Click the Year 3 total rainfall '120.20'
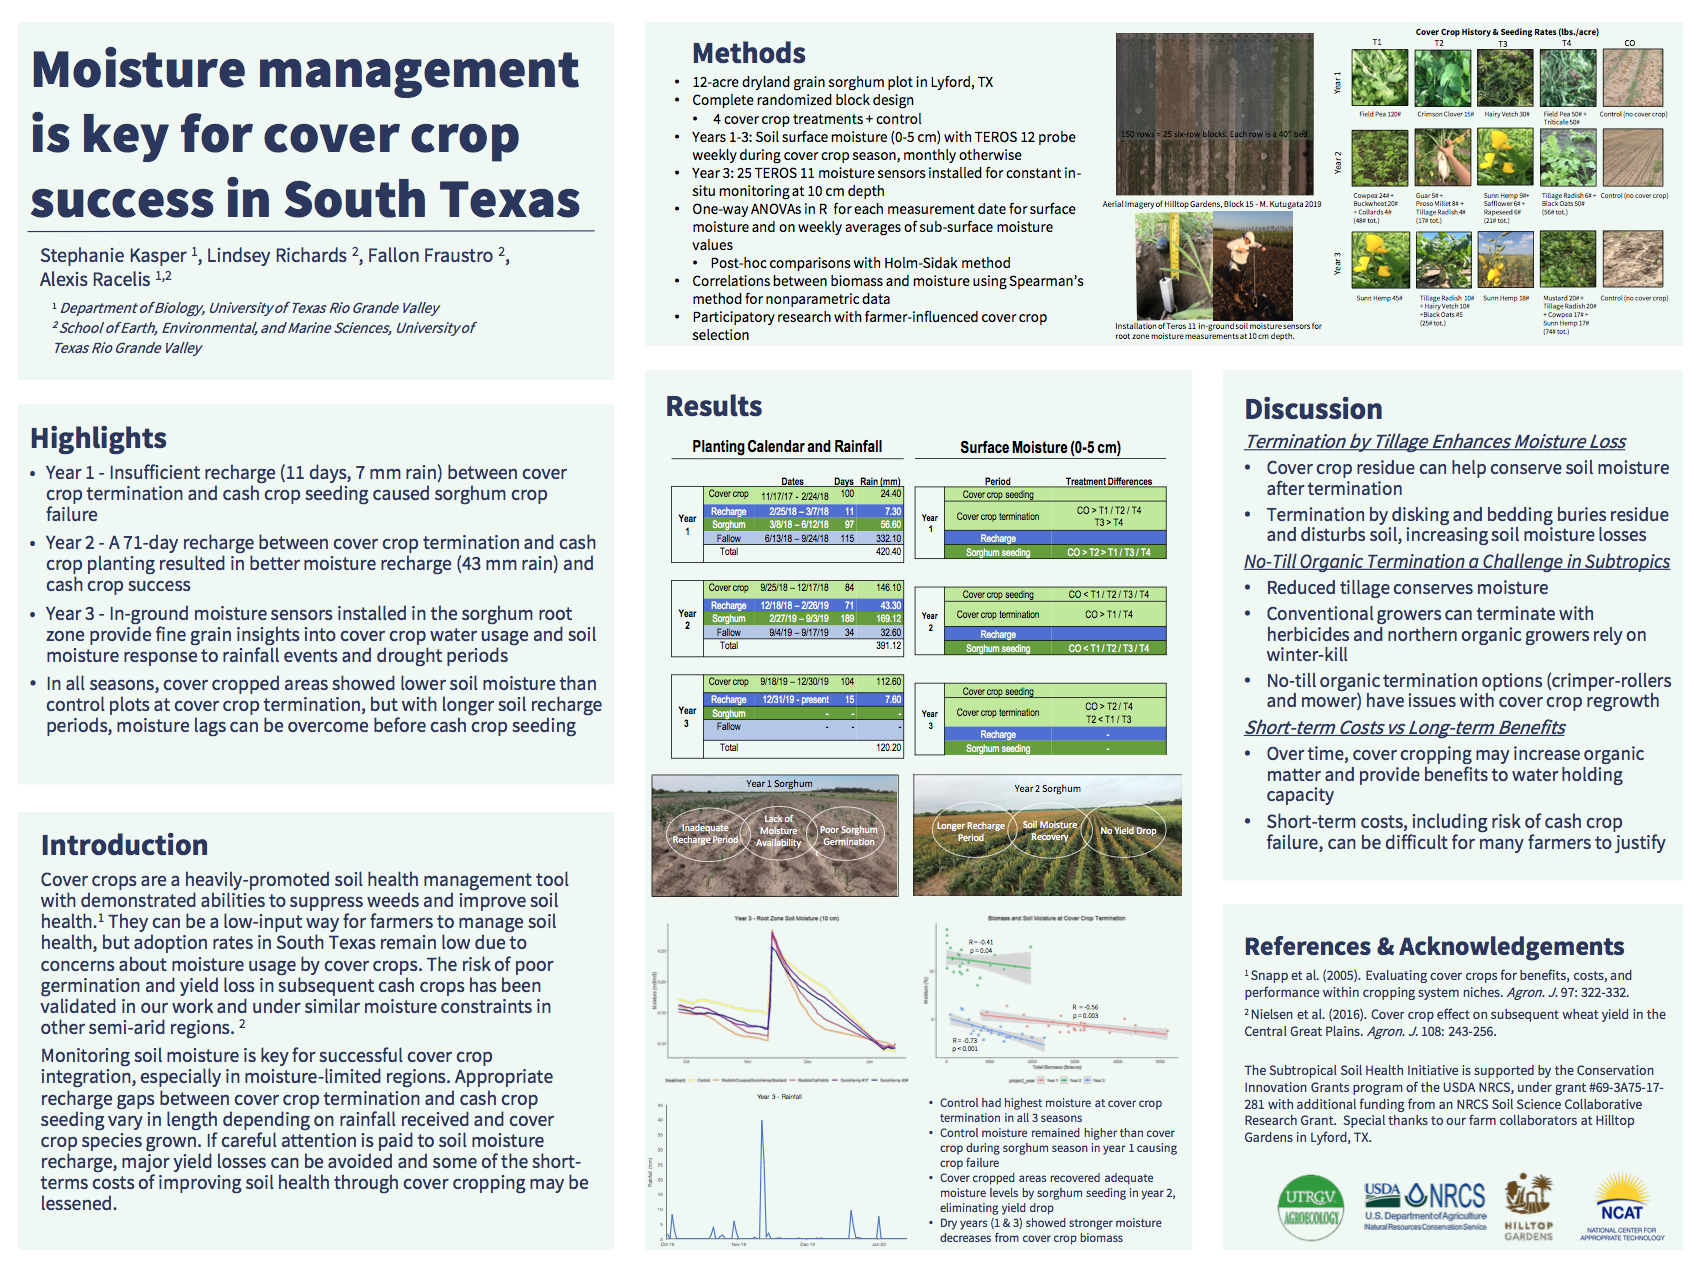This screenshot has height=1274, width=1705. [889, 748]
